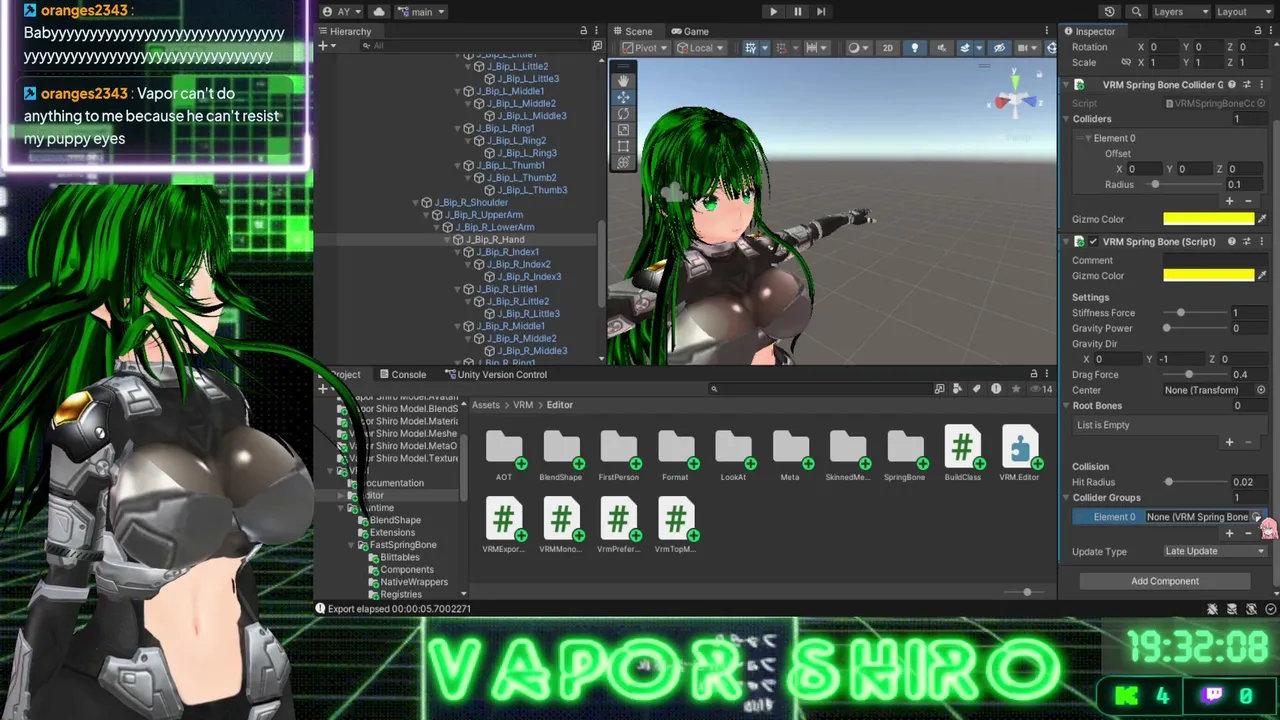Open the AY account dropdown

(343, 12)
